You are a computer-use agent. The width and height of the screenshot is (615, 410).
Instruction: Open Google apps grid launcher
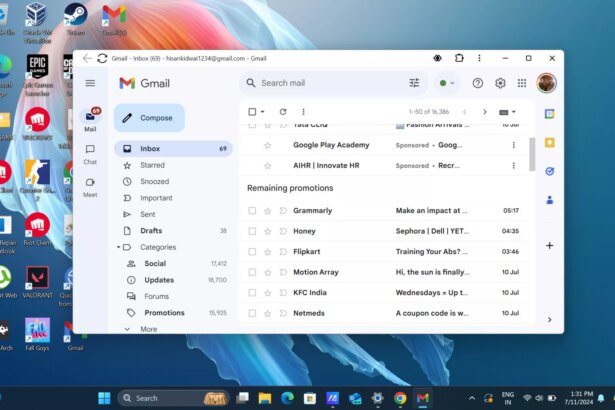[521, 83]
